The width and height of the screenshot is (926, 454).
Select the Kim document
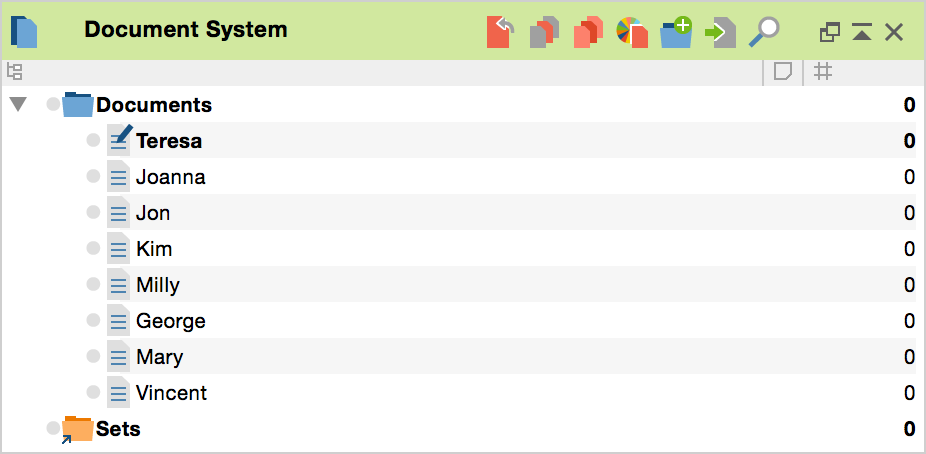click(154, 249)
